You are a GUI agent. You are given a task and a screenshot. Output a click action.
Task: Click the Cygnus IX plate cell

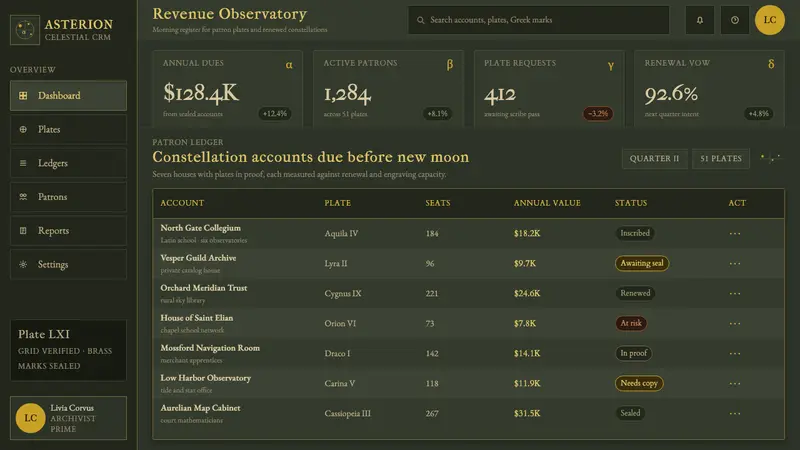tap(343, 294)
